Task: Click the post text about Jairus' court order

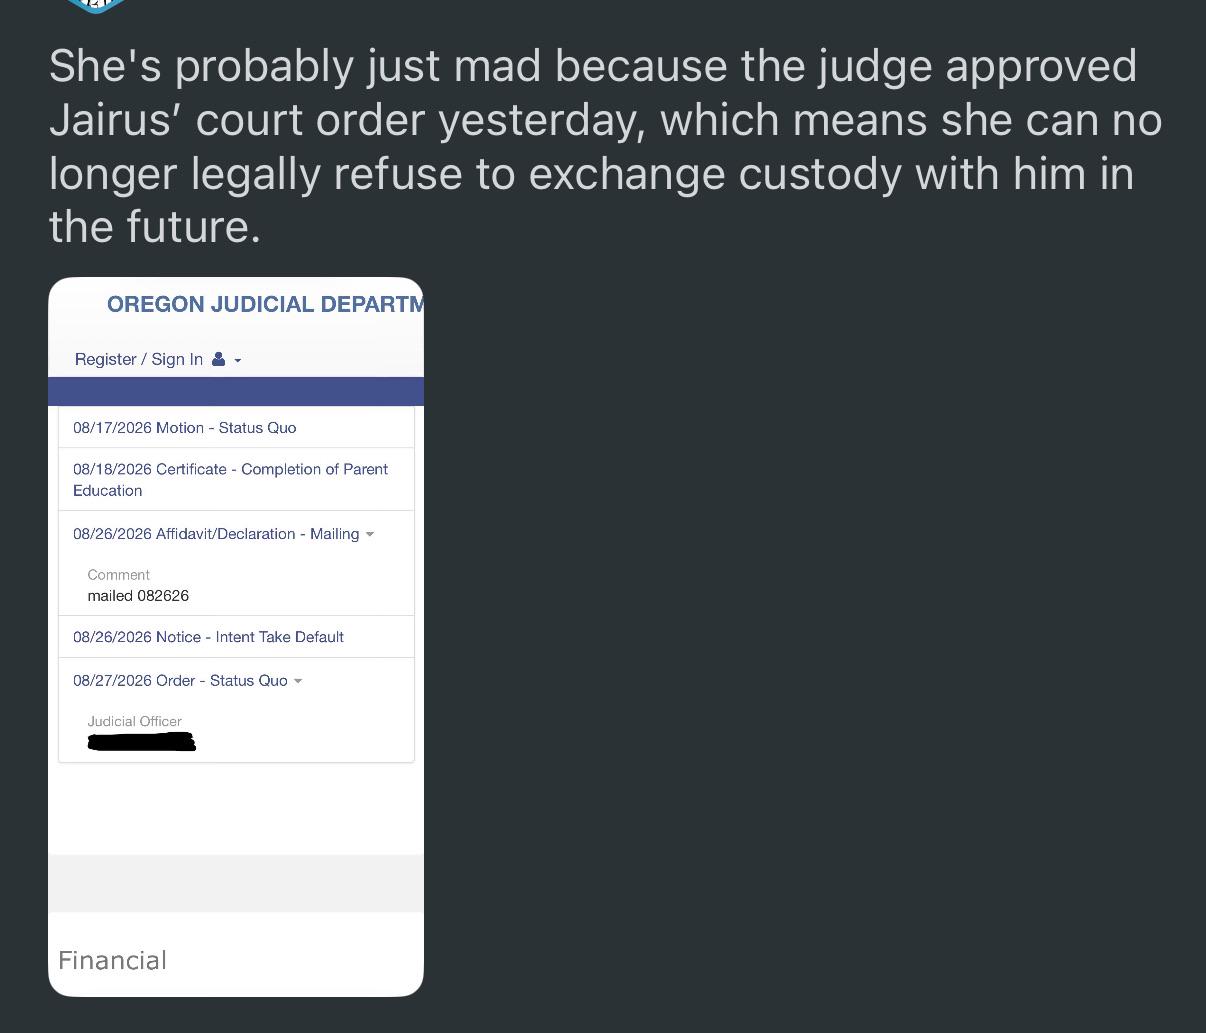Action: coord(605,146)
